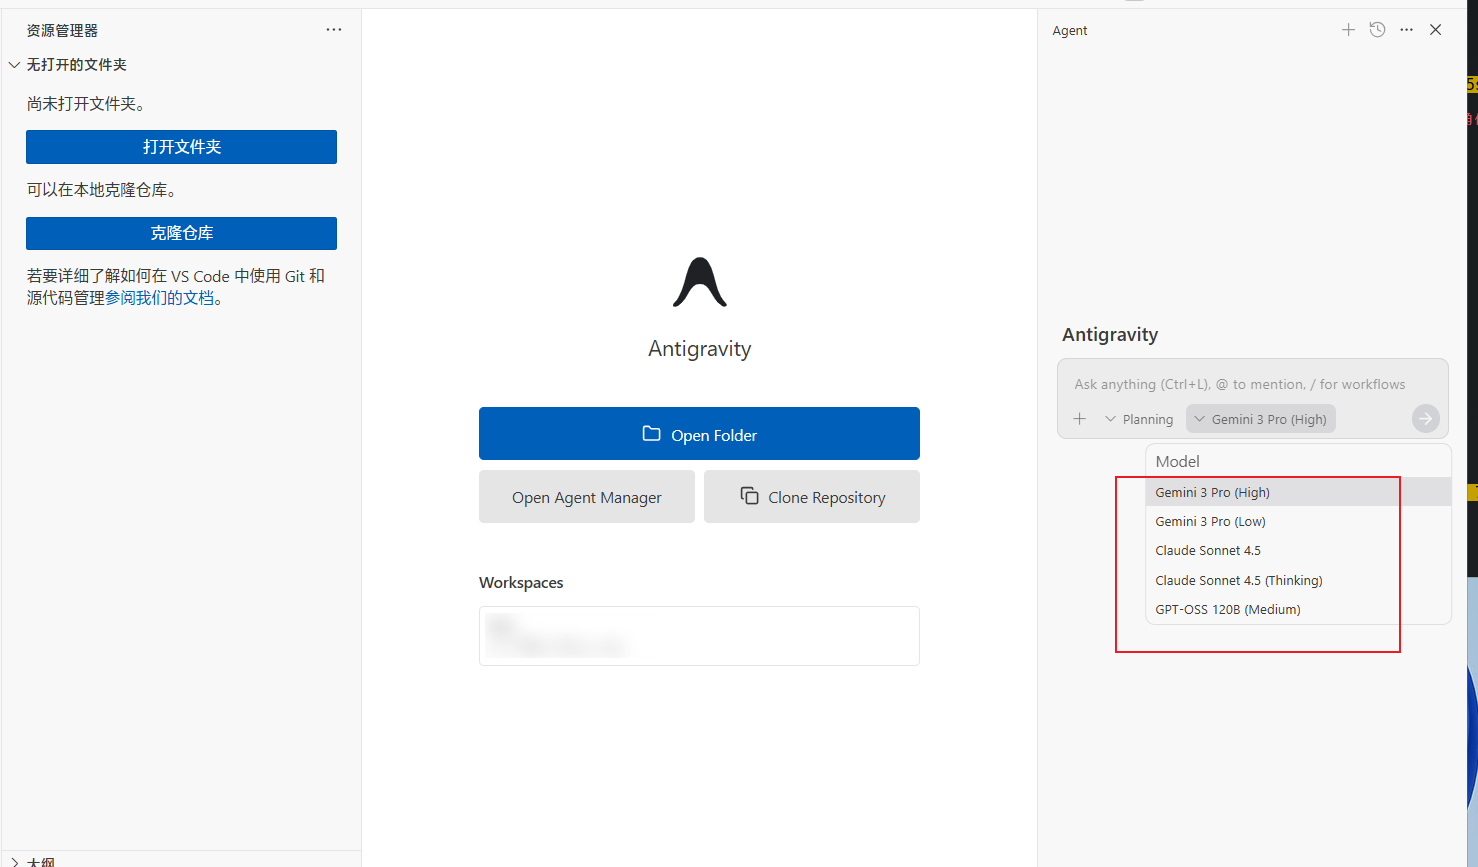1478x867 pixels.
Task: Toggle the Gemini 3 Pro (High) model selector
Action: (x=1260, y=419)
